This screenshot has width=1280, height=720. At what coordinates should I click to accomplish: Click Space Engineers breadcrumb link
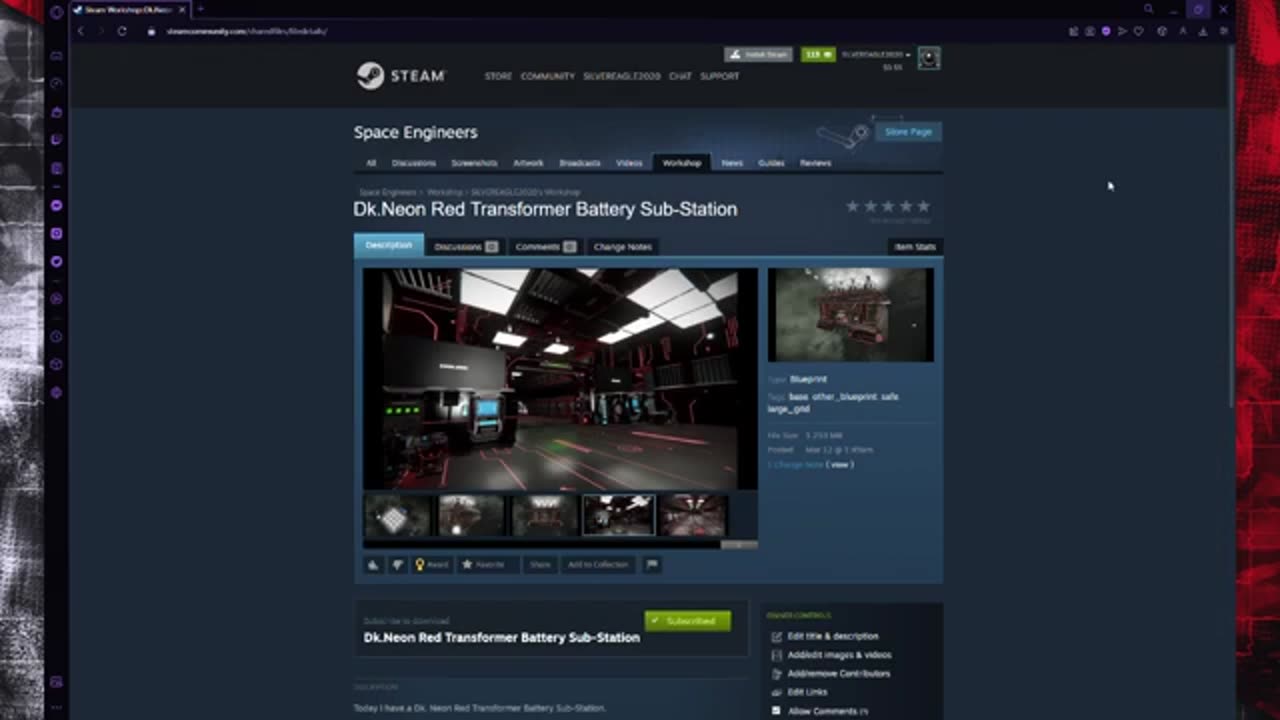[x=388, y=192]
